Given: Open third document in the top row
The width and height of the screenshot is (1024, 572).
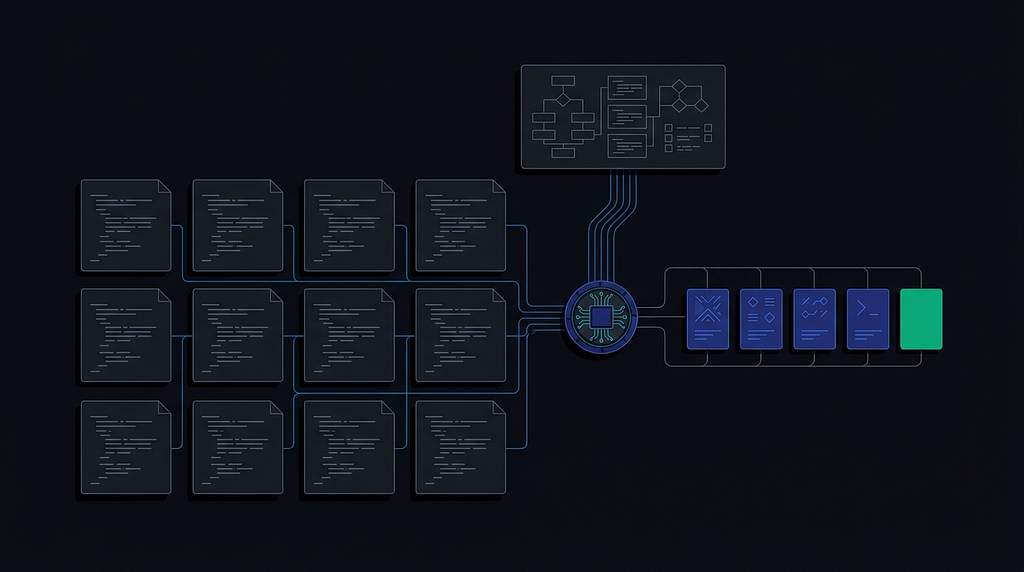Looking at the screenshot, I should point(349,225).
